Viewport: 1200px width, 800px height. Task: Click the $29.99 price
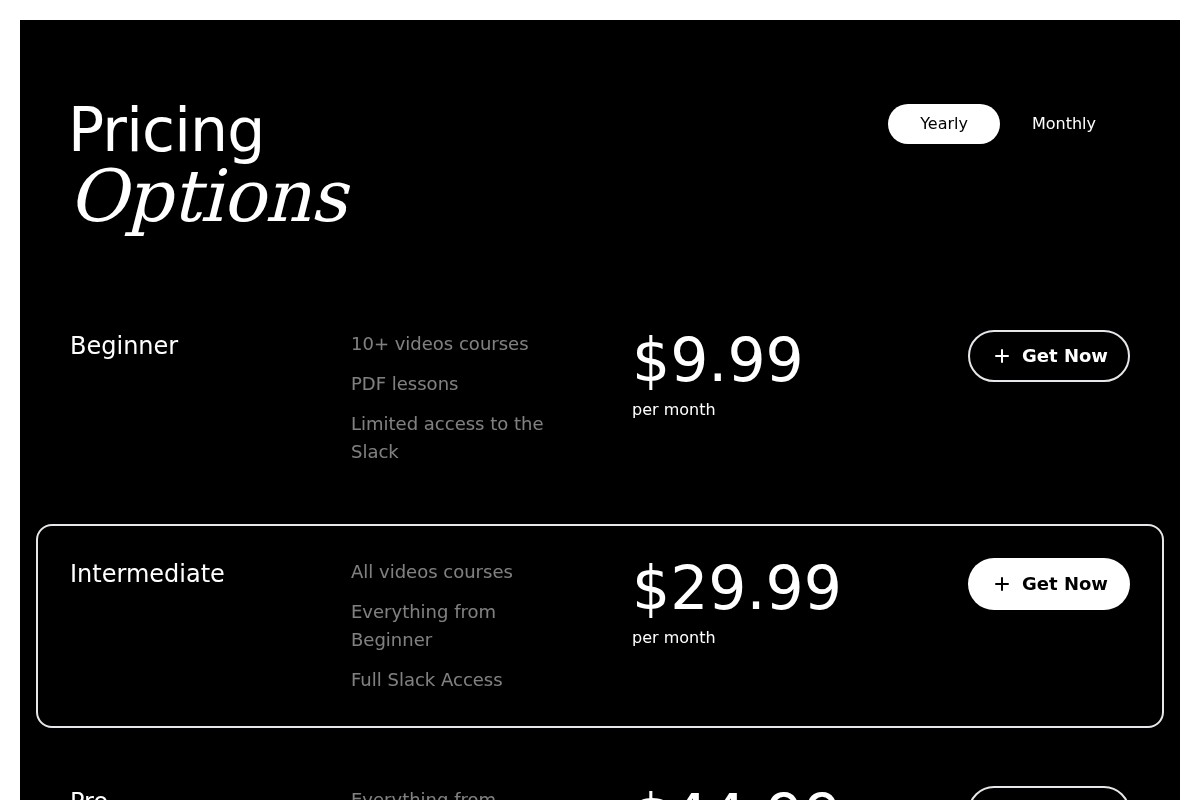[736, 588]
